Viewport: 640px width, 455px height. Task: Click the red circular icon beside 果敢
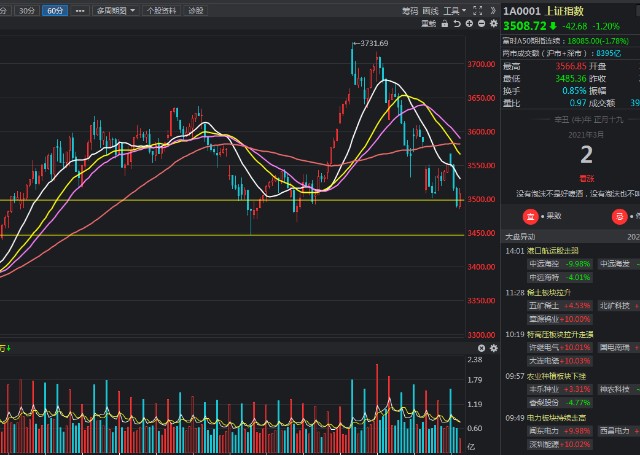tap(530, 215)
